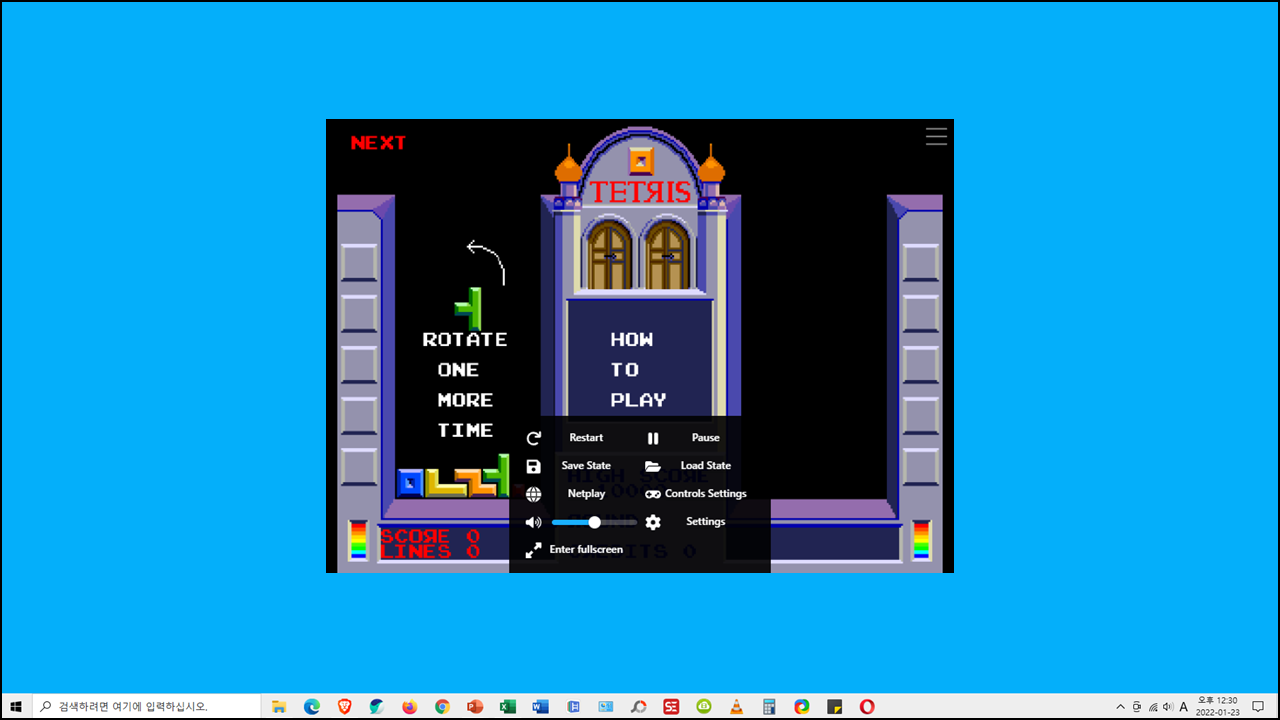Click the taskbar search box
Image resolution: width=1280 pixels, height=720 pixels.
(146, 706)
